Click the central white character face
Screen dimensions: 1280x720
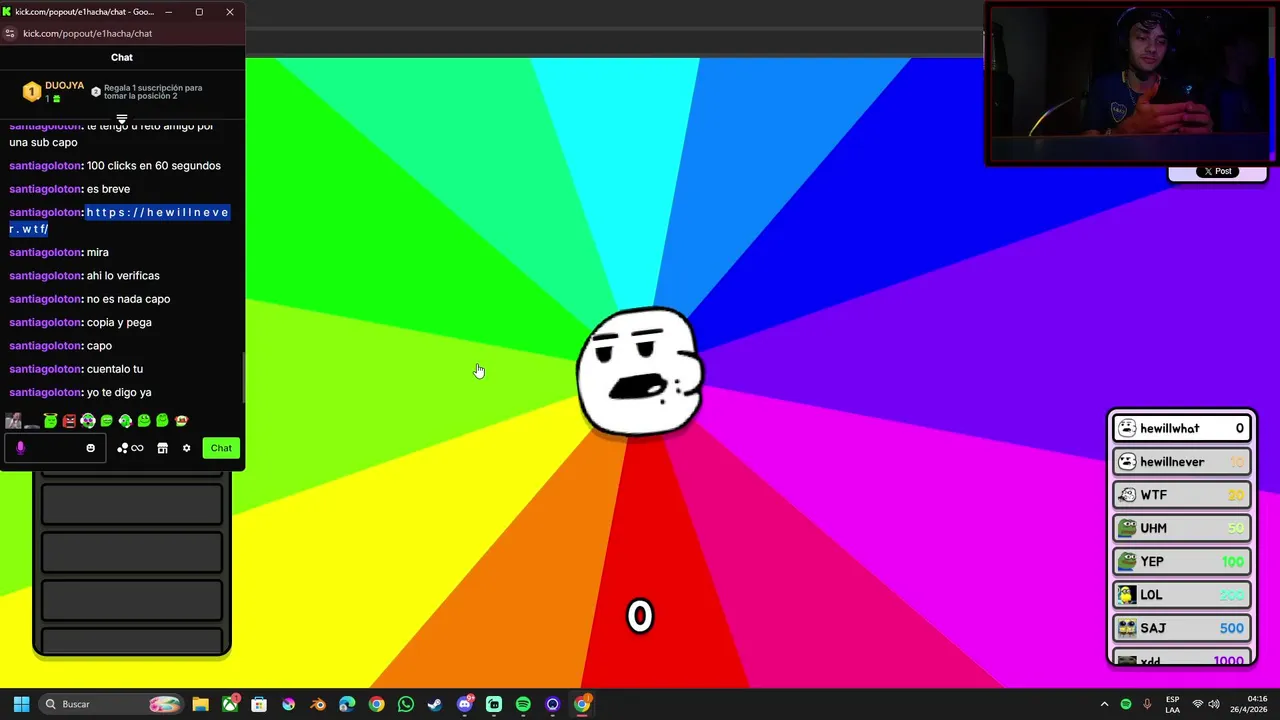pyautogui.click(x=640, y=372)
